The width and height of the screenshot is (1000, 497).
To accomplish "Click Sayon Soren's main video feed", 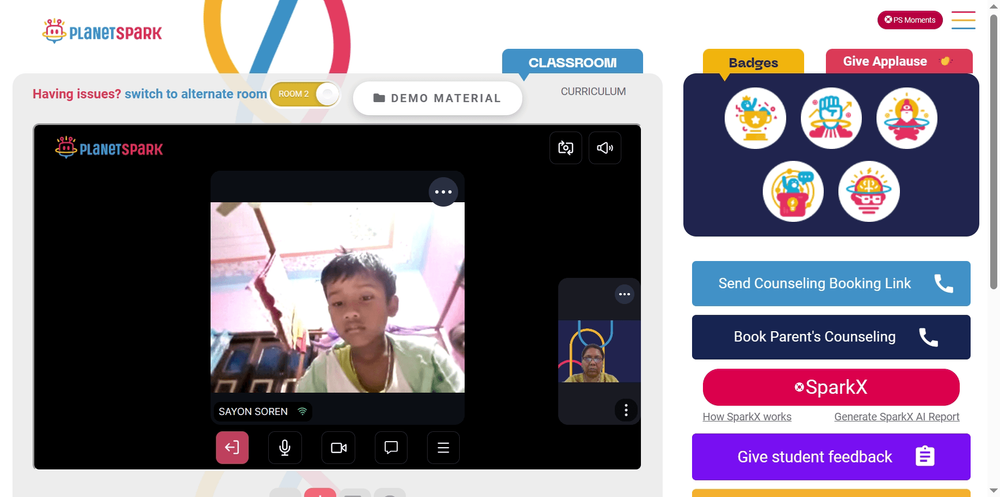I will click(337, 297).
